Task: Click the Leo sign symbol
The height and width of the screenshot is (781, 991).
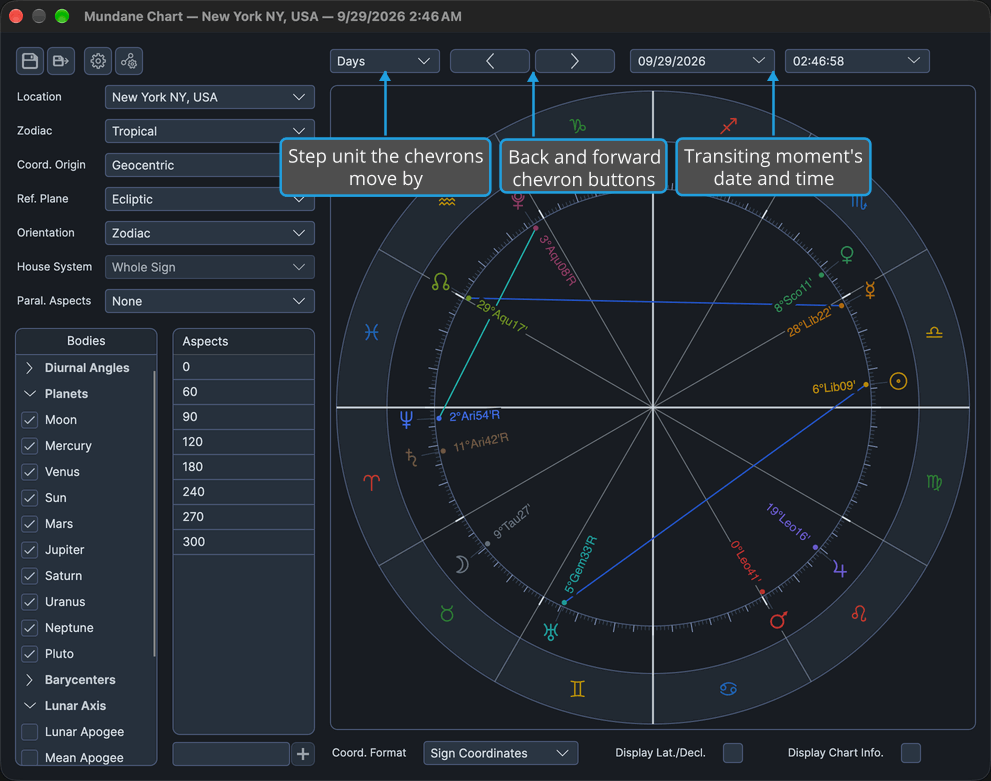Action: tap(859, 613)
